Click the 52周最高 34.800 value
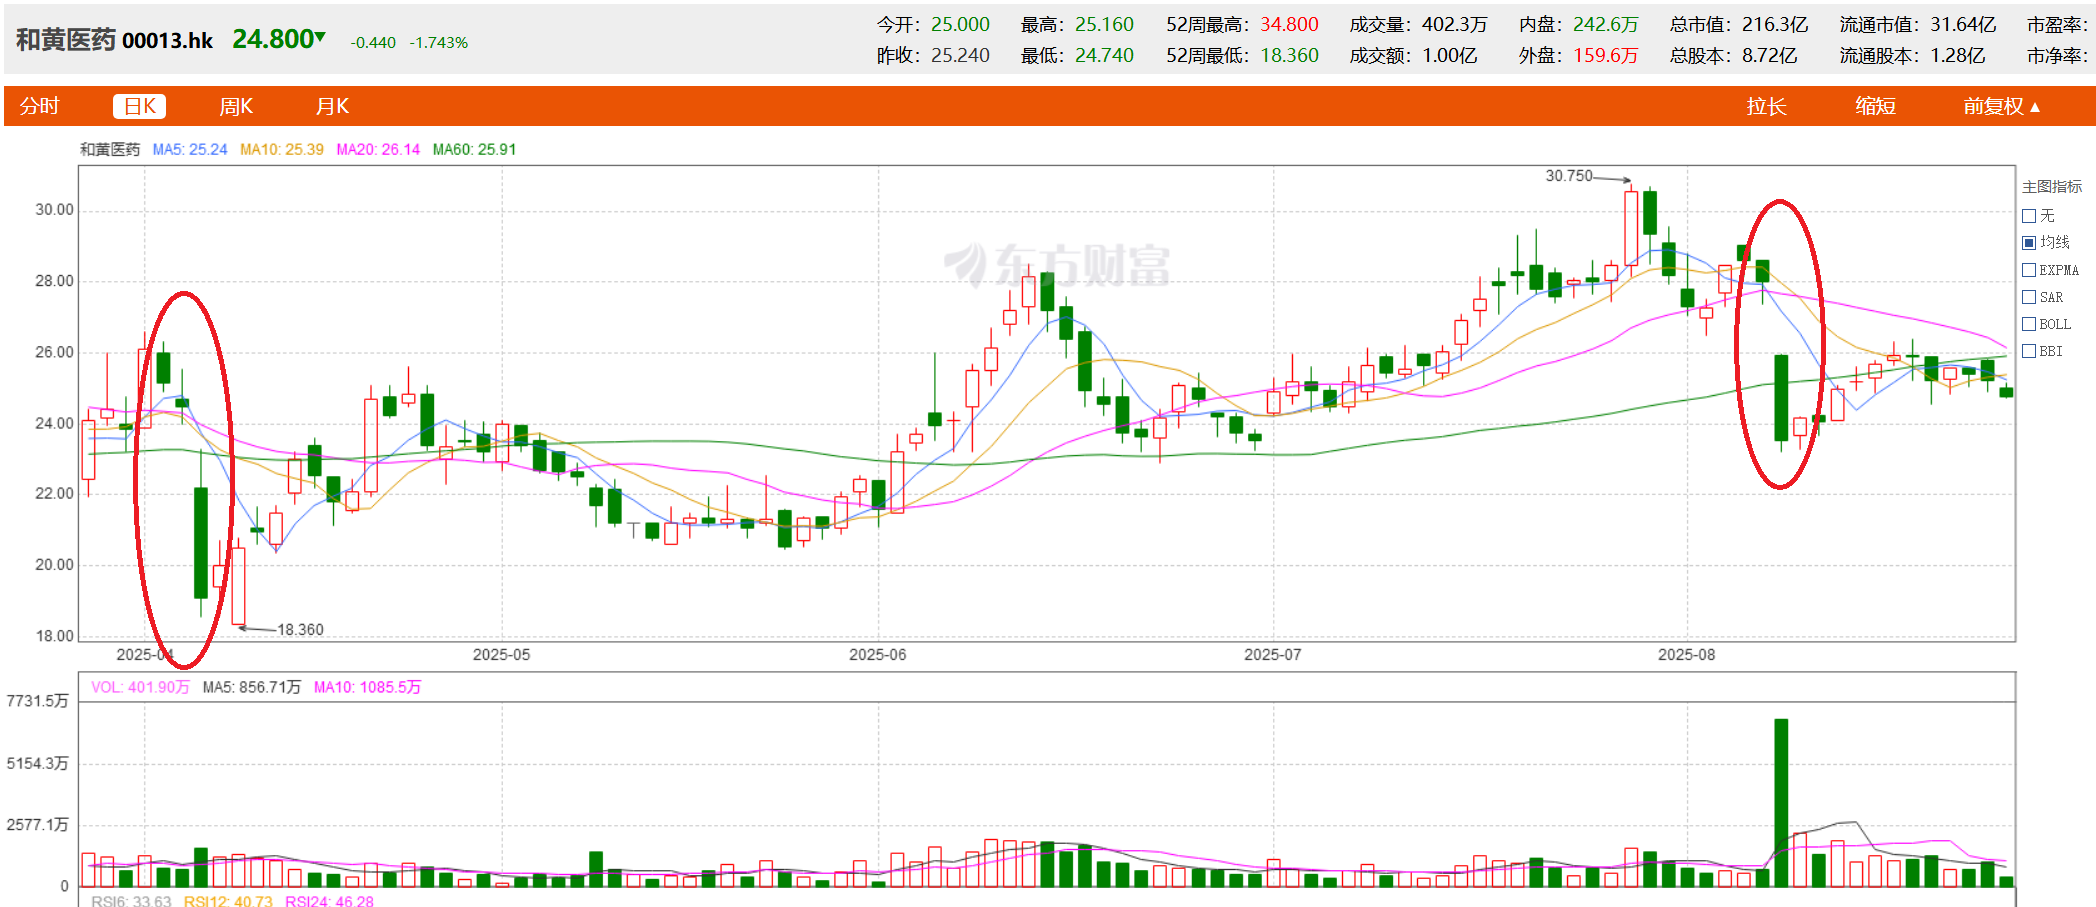This screenshot has width=2096, height=907. click(1289, 24)
